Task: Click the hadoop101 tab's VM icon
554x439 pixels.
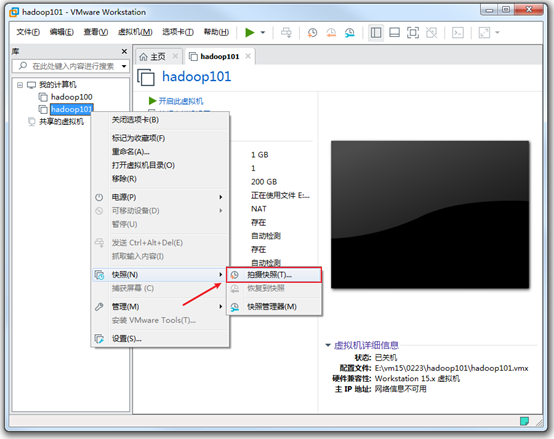Action: 193,57
